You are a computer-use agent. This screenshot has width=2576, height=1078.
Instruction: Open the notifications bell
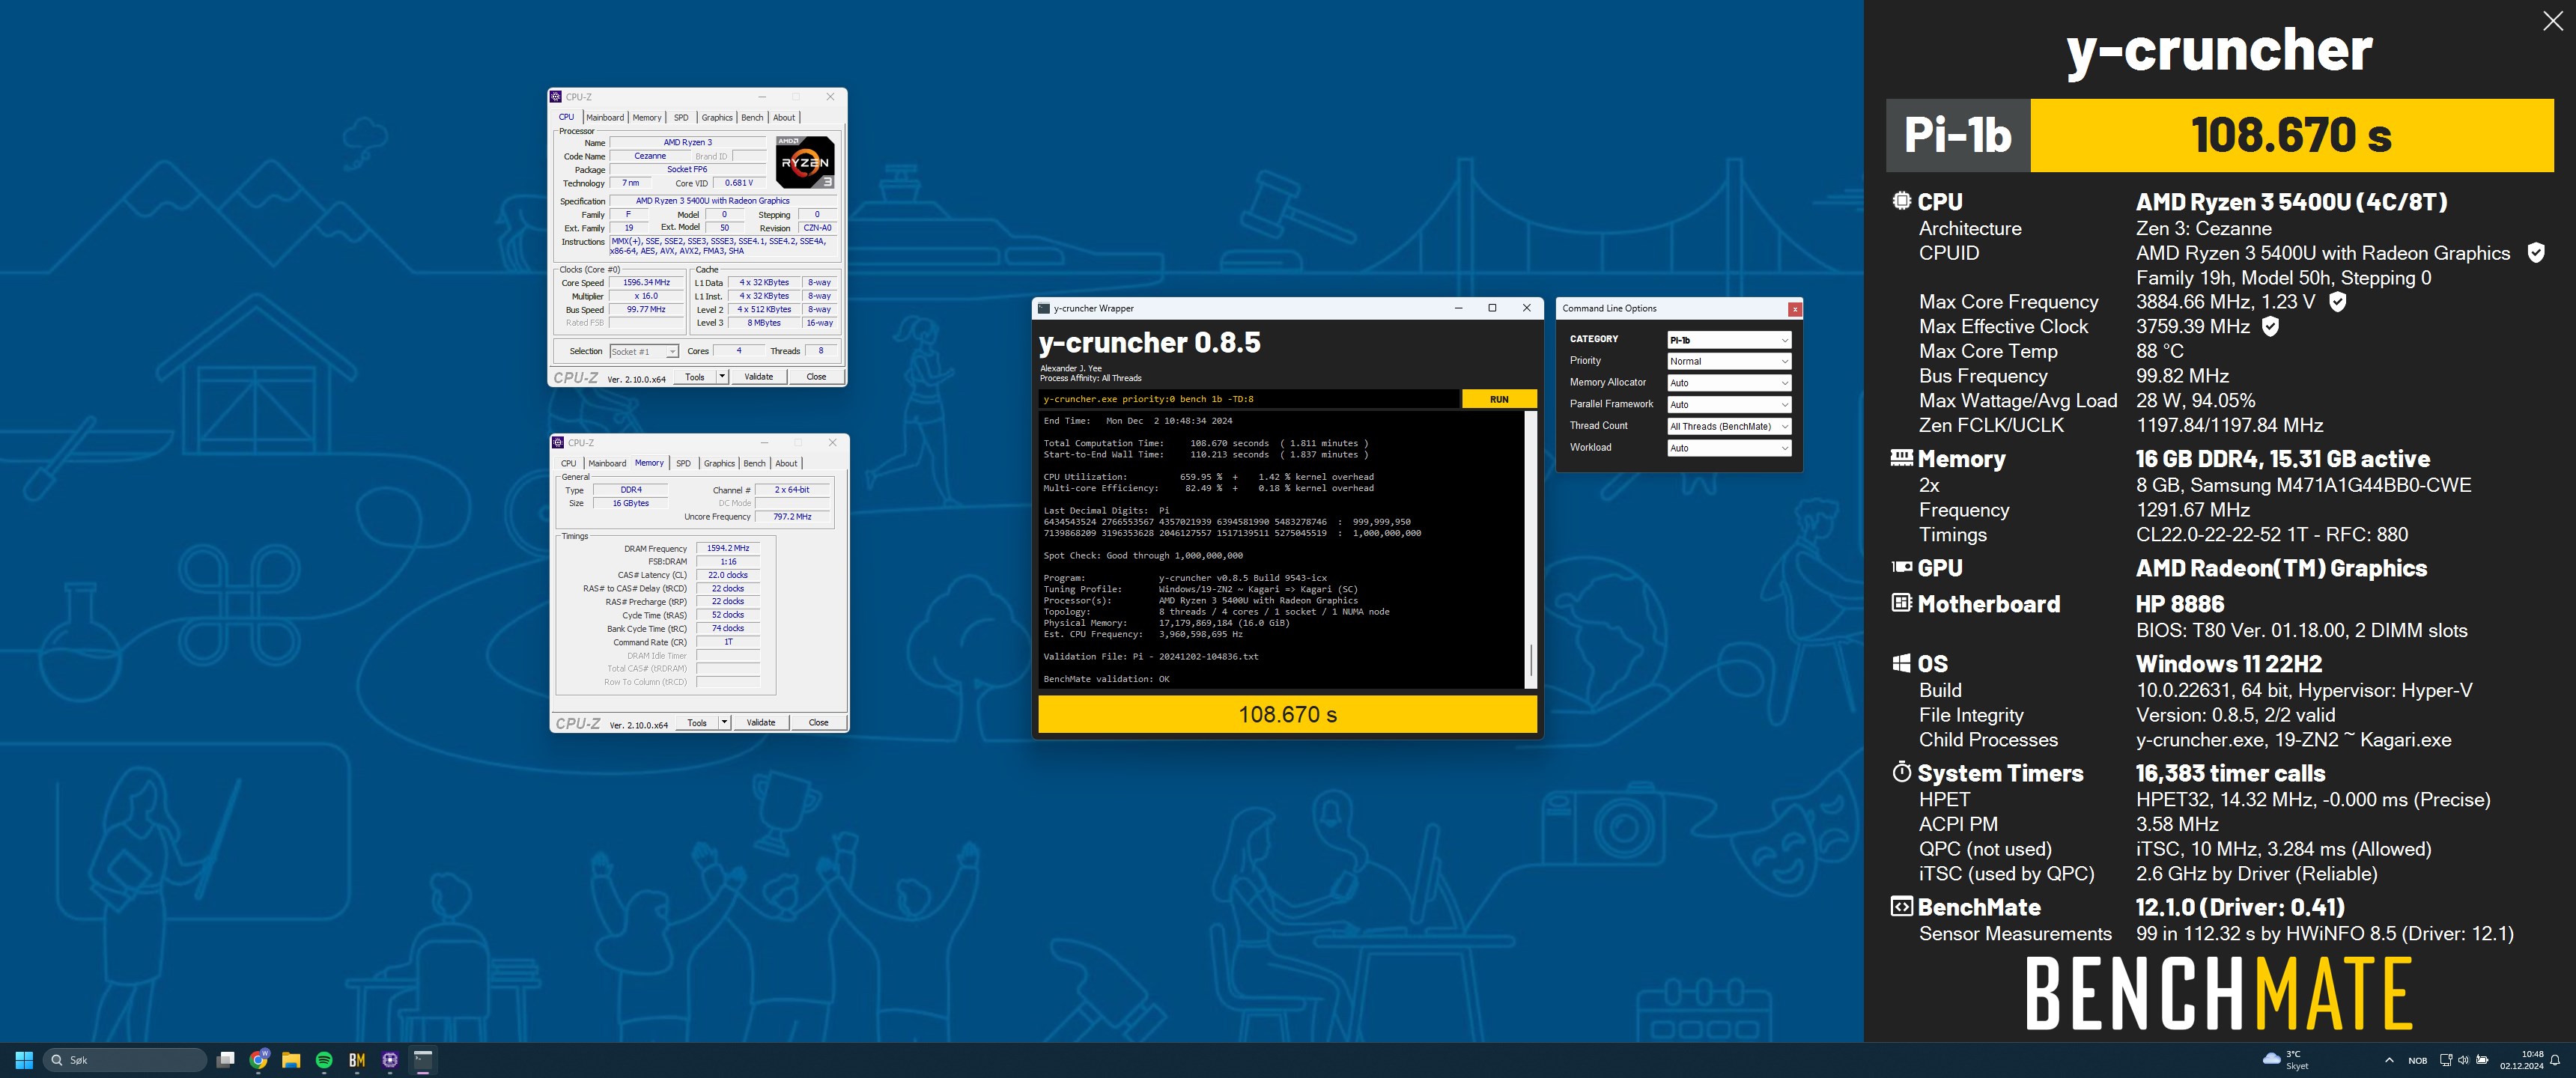point(2555,1060)
